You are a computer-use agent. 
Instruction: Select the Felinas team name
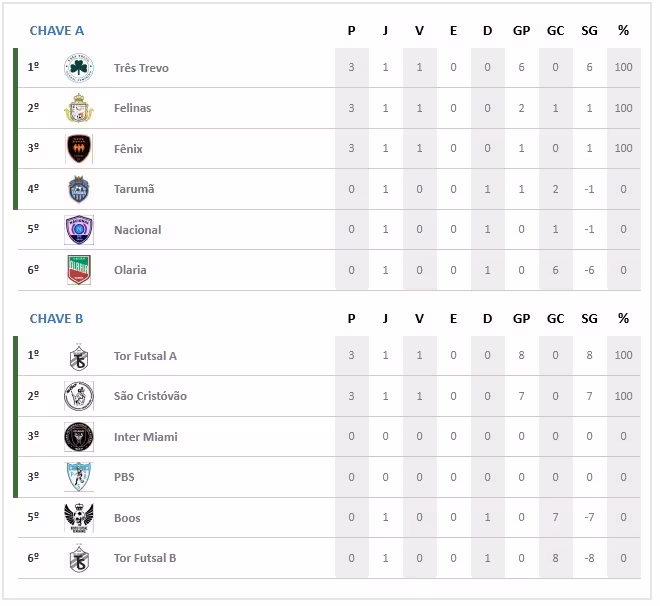click(x=132, y=108)
